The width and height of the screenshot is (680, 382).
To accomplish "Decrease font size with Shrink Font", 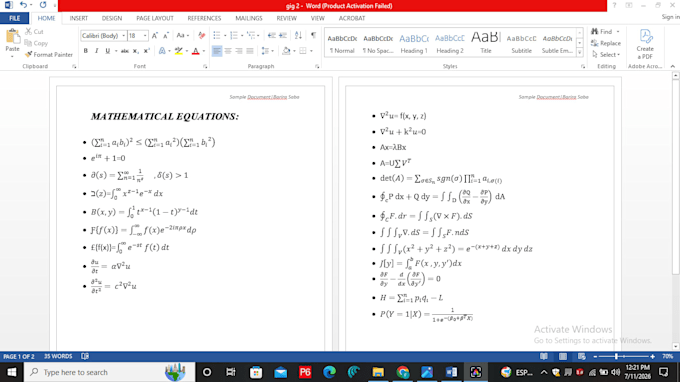I will 166,36.
